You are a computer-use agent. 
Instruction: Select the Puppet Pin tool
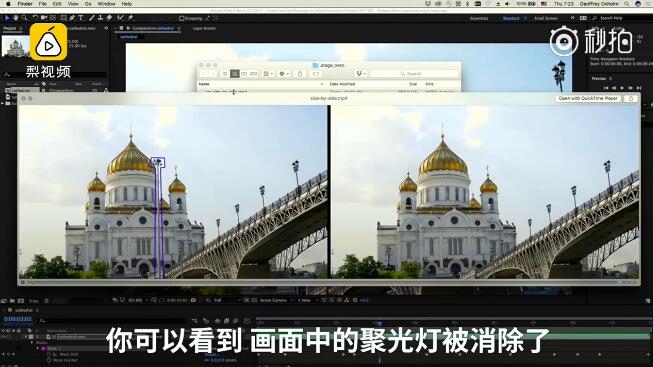click(x=130, y=18)
